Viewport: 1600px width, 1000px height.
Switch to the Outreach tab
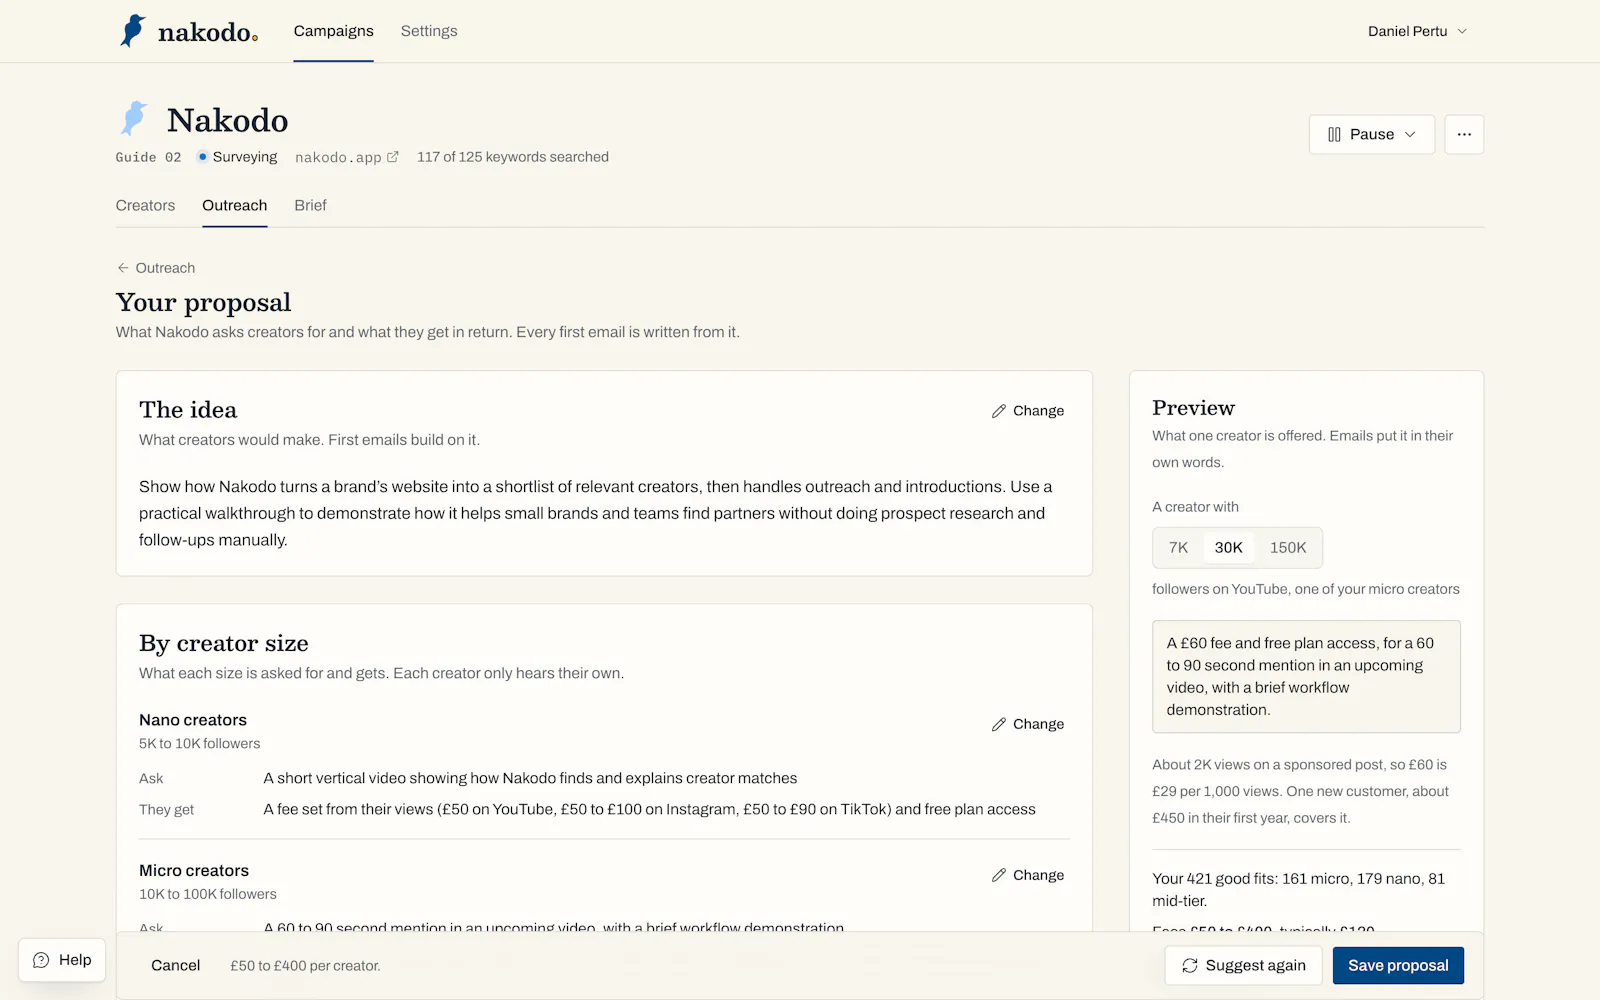(234, 205)
